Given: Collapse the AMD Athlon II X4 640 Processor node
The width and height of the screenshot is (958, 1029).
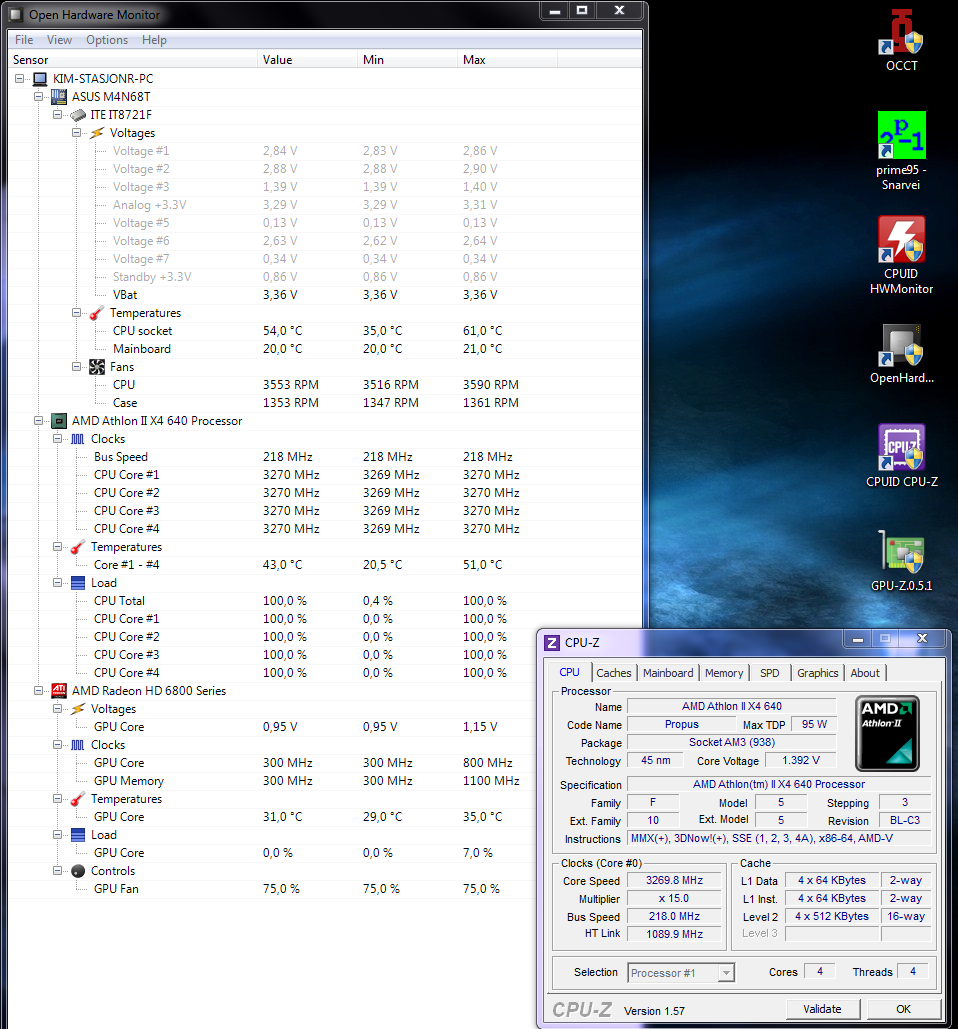Looking at the screenshot, I should [39, 421].
